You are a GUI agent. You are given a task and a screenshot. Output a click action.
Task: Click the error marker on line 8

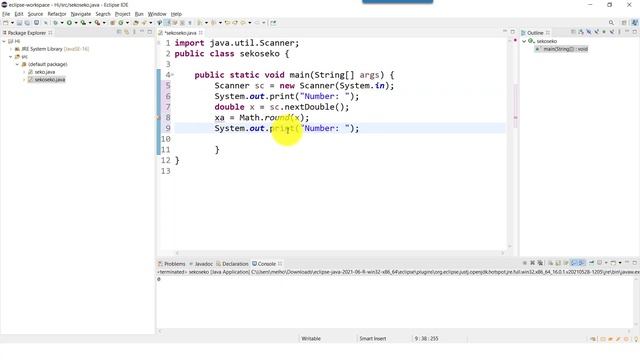point(158,118)
